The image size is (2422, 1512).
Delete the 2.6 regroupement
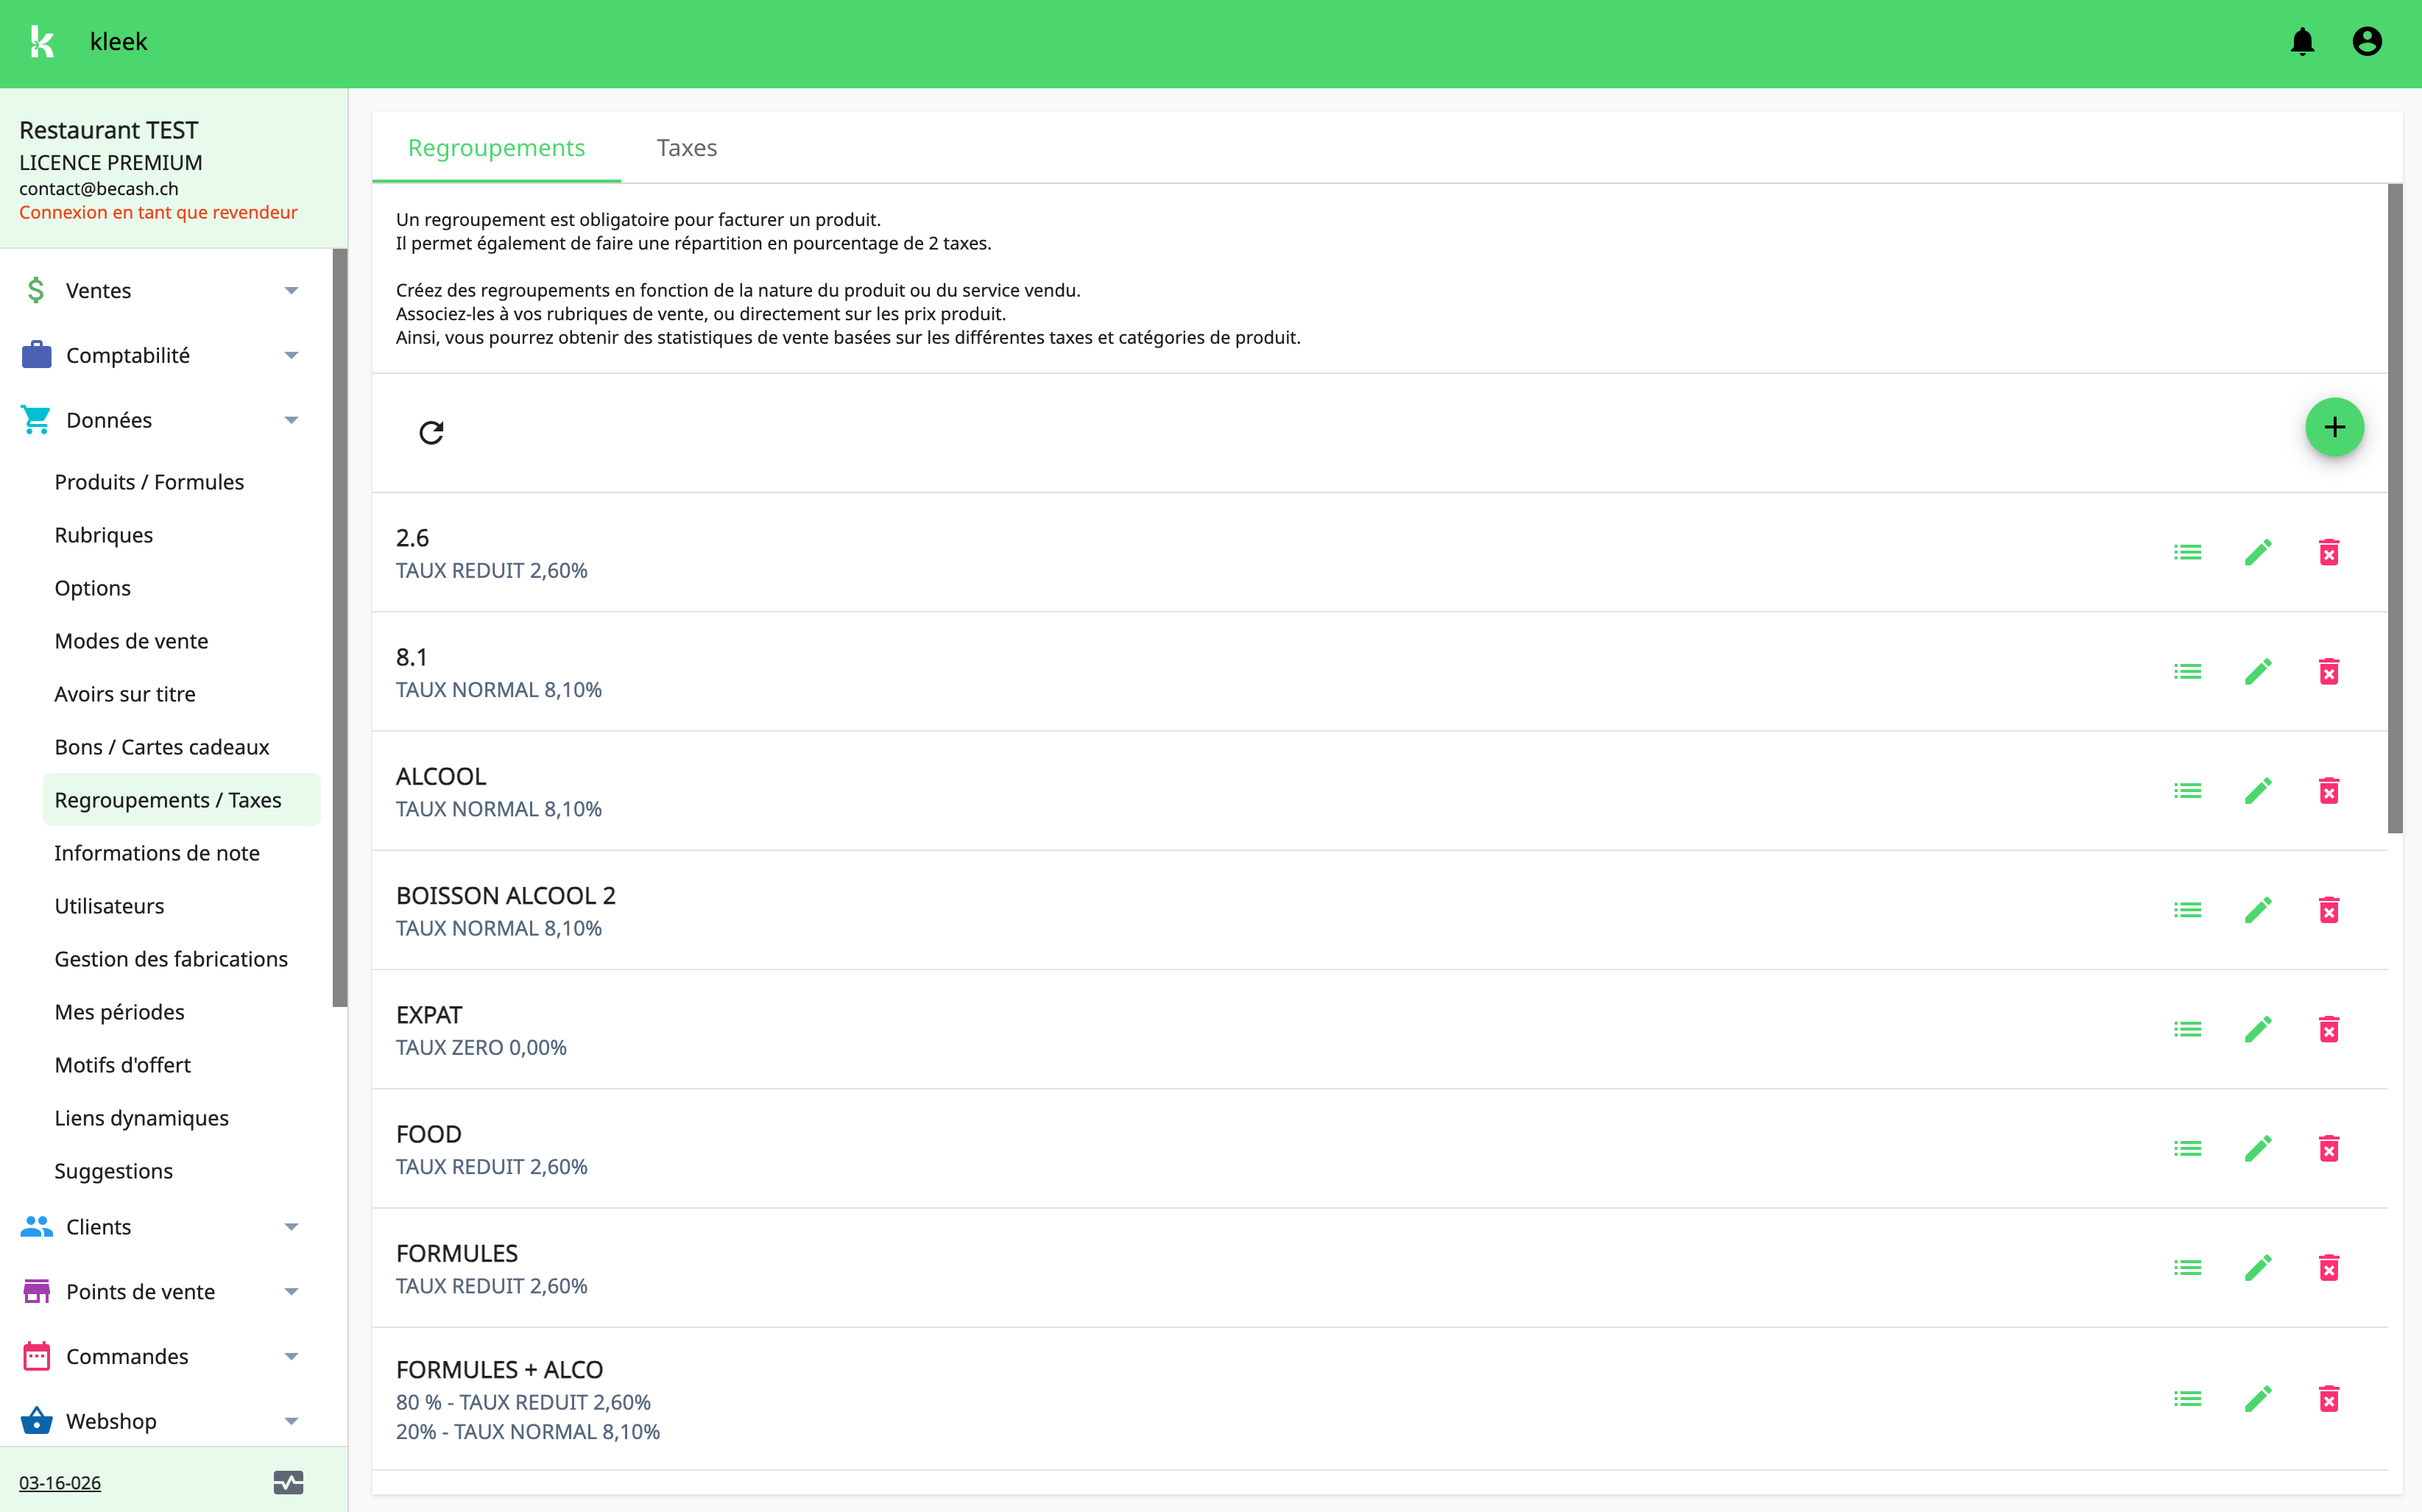point(2329,552)
